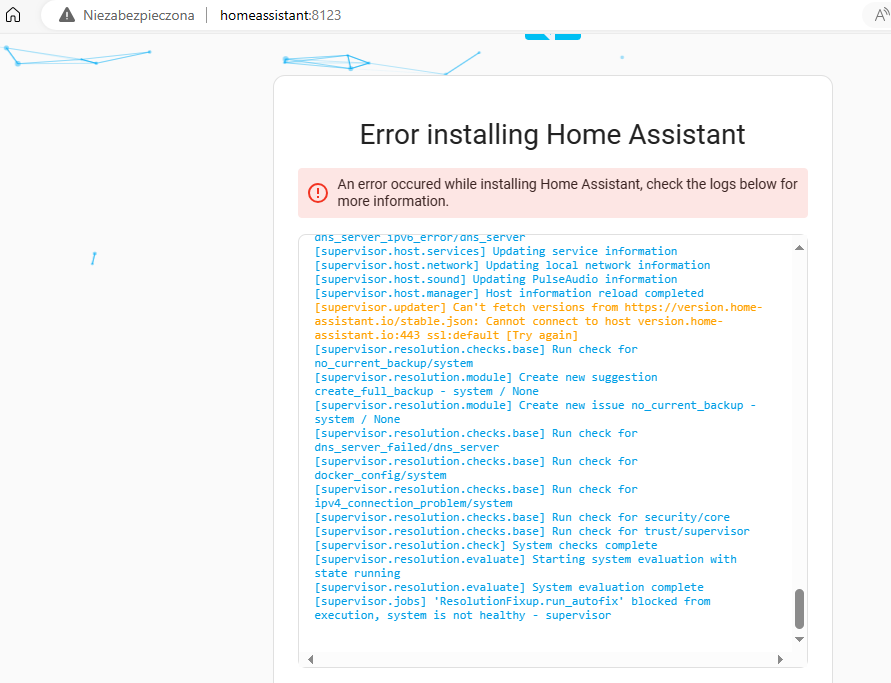Click the 'Updating service information' log line

coord(496,251)
